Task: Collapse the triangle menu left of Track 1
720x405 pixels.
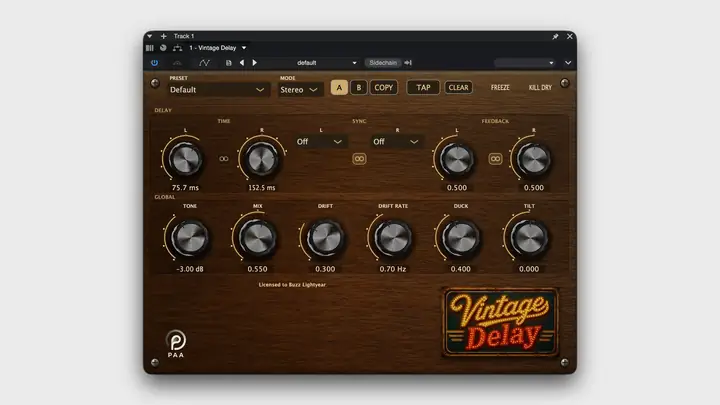Action: point(150,36)
